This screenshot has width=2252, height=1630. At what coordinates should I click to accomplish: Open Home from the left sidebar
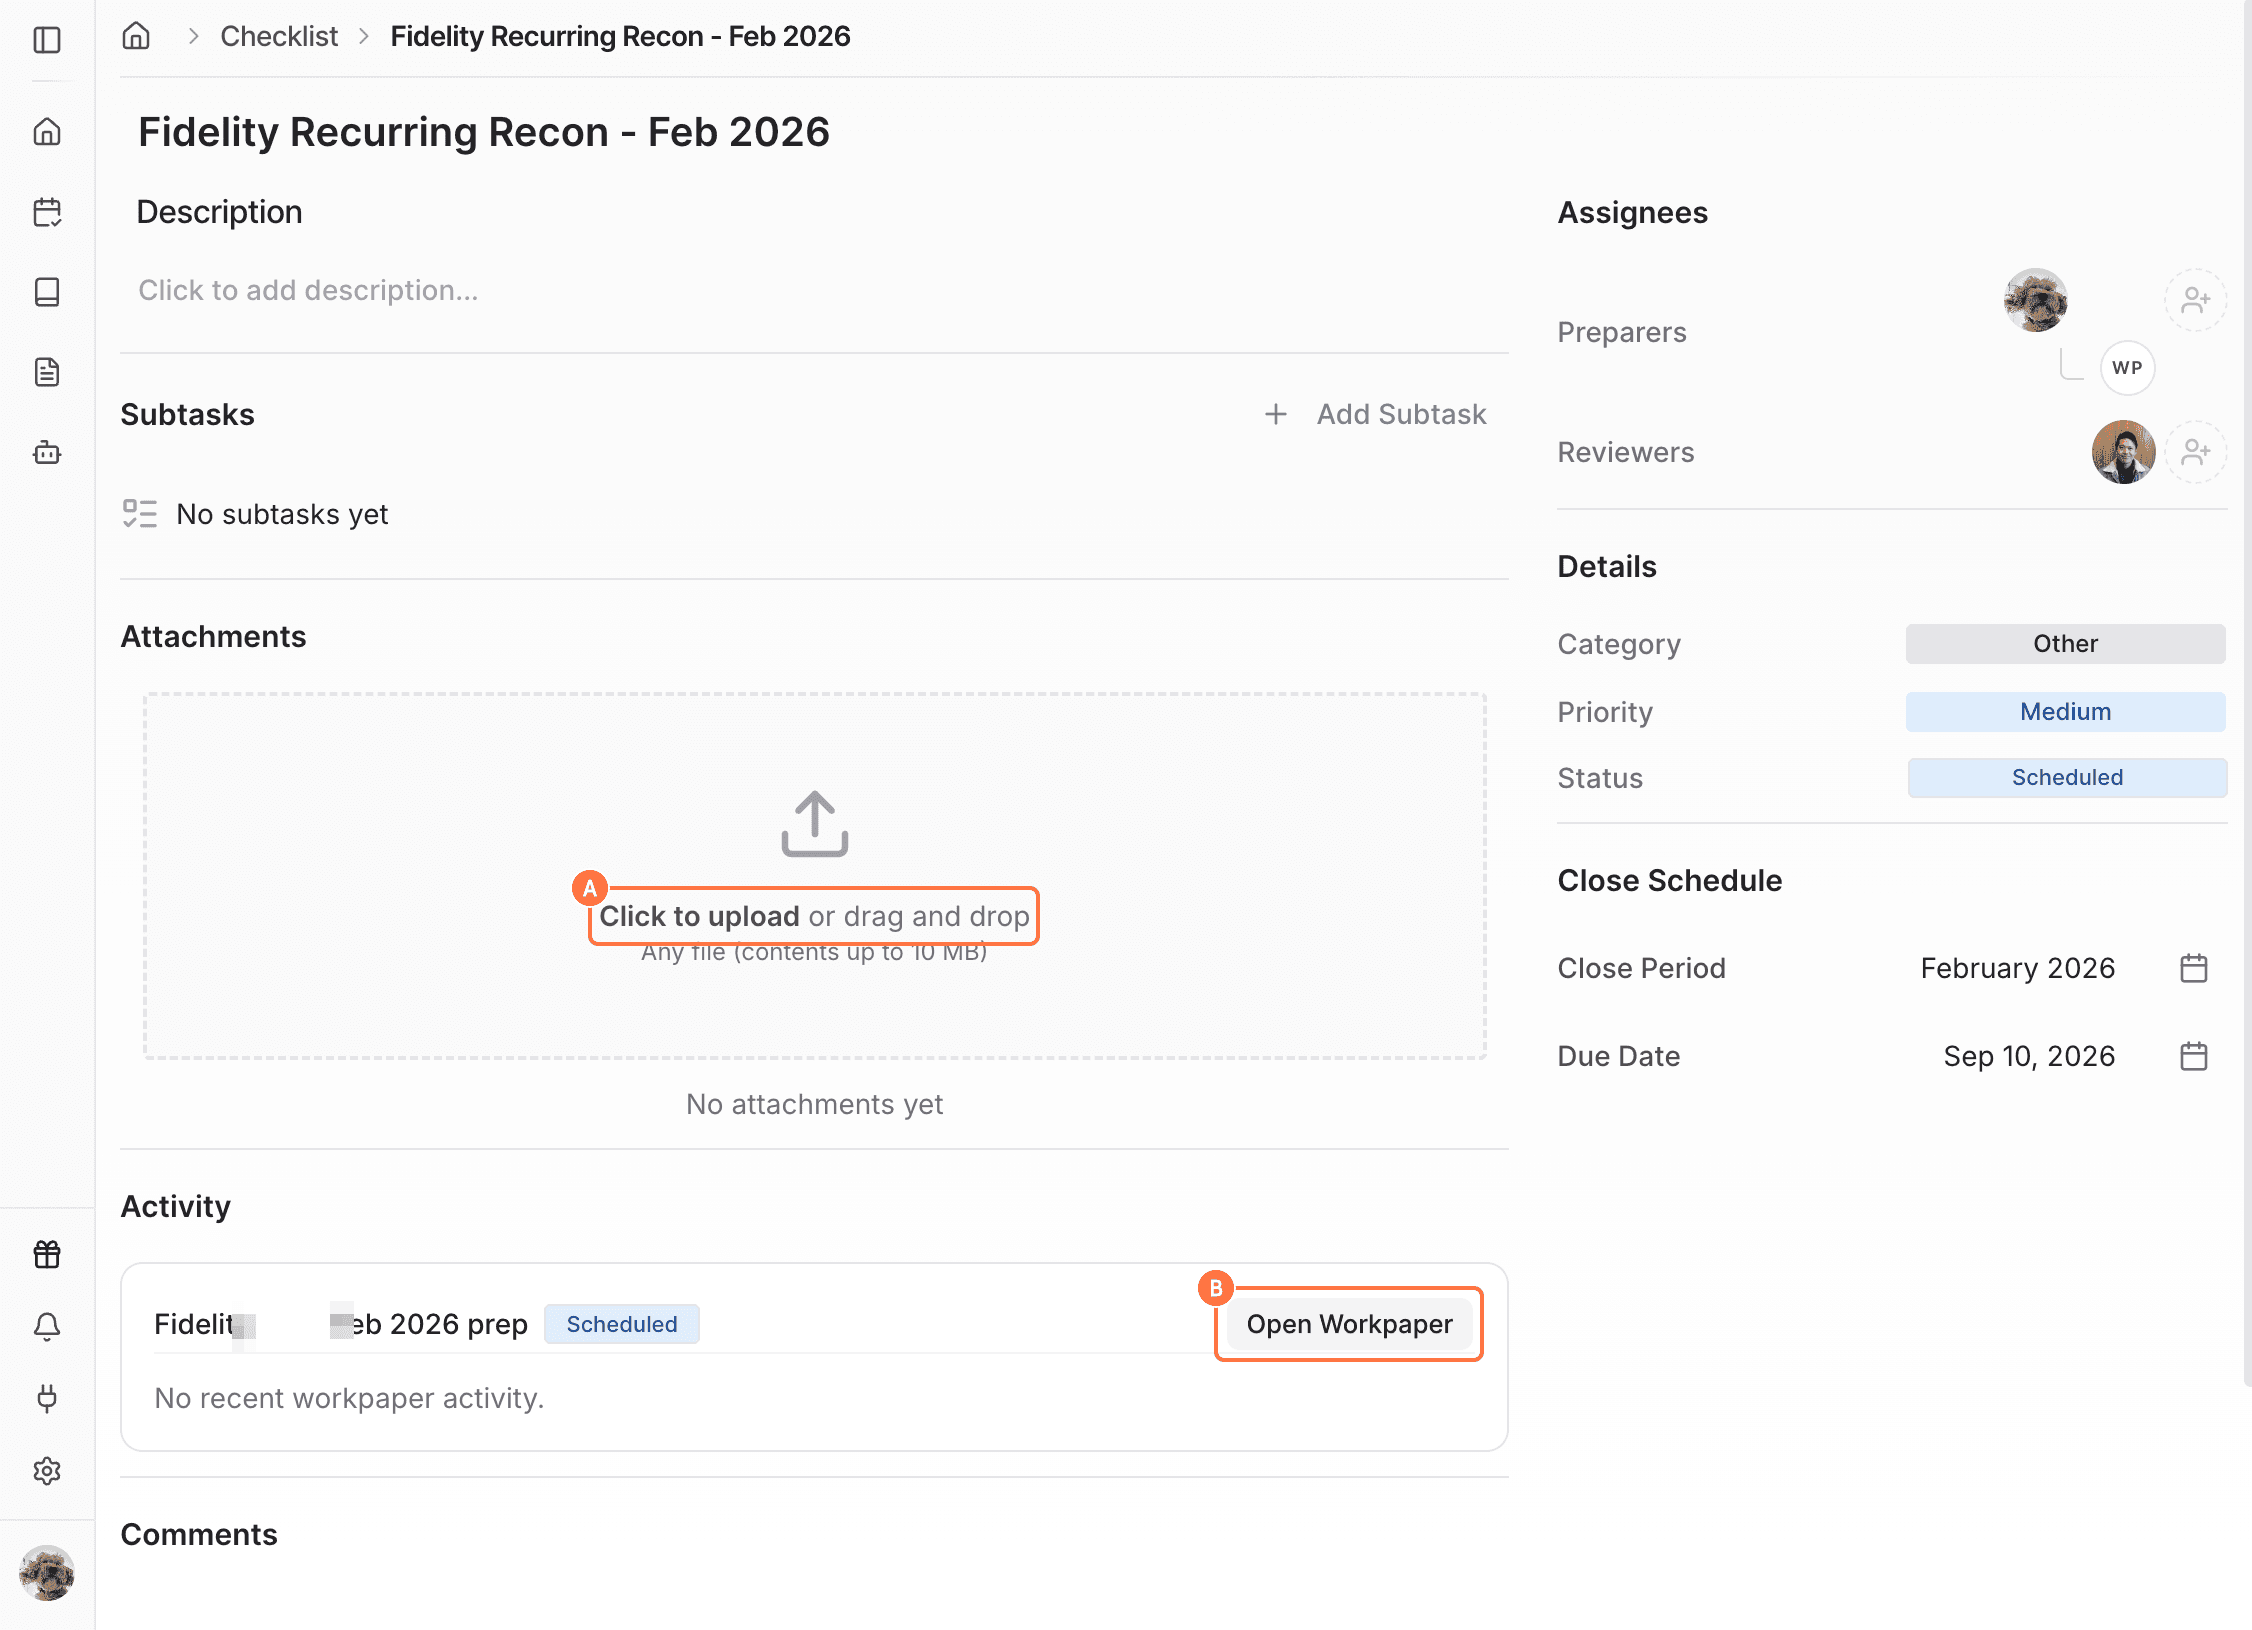(47, 131)
